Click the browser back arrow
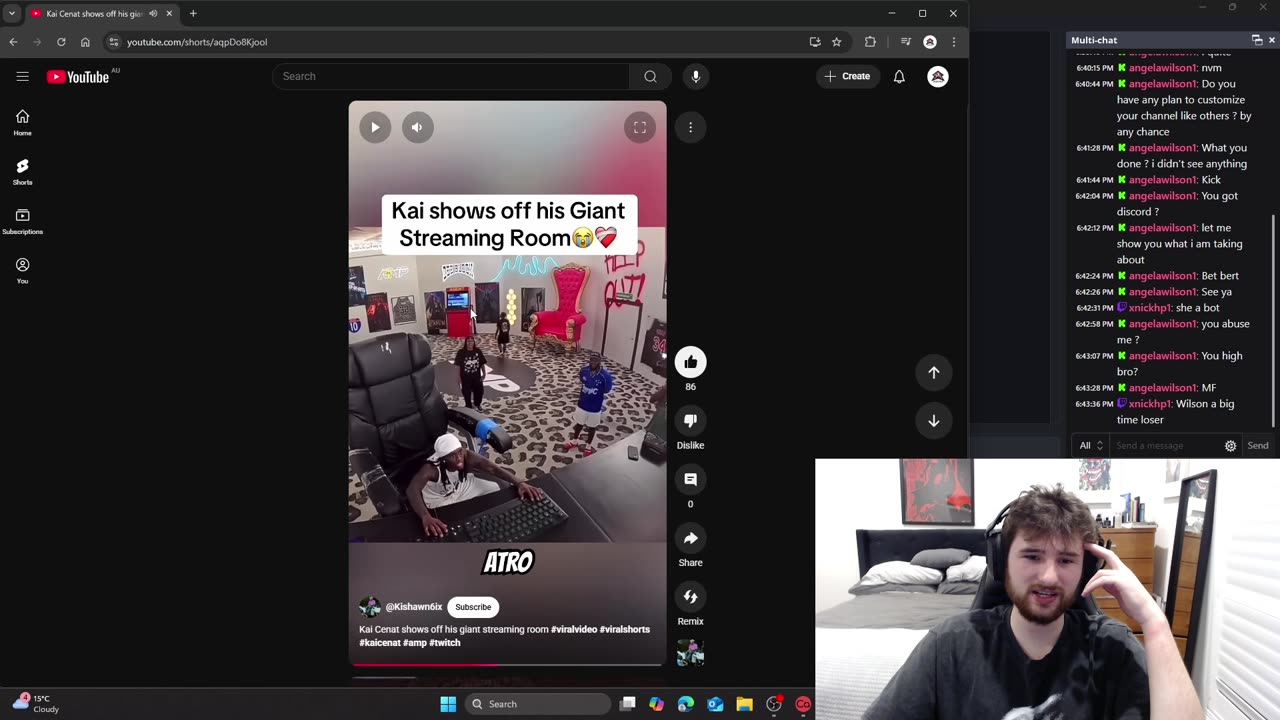Viewport: 1280px width, 720px height. tap(13, 42)
